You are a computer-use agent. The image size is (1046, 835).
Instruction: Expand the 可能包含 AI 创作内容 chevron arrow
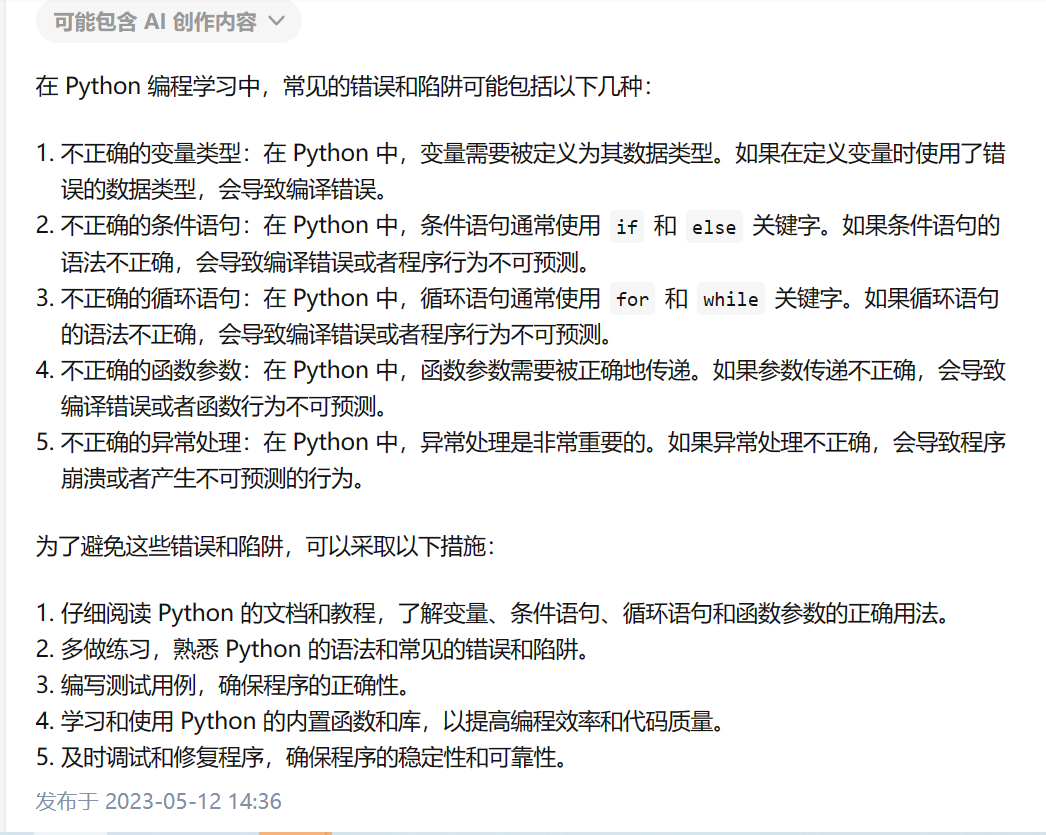pos(276,22)
